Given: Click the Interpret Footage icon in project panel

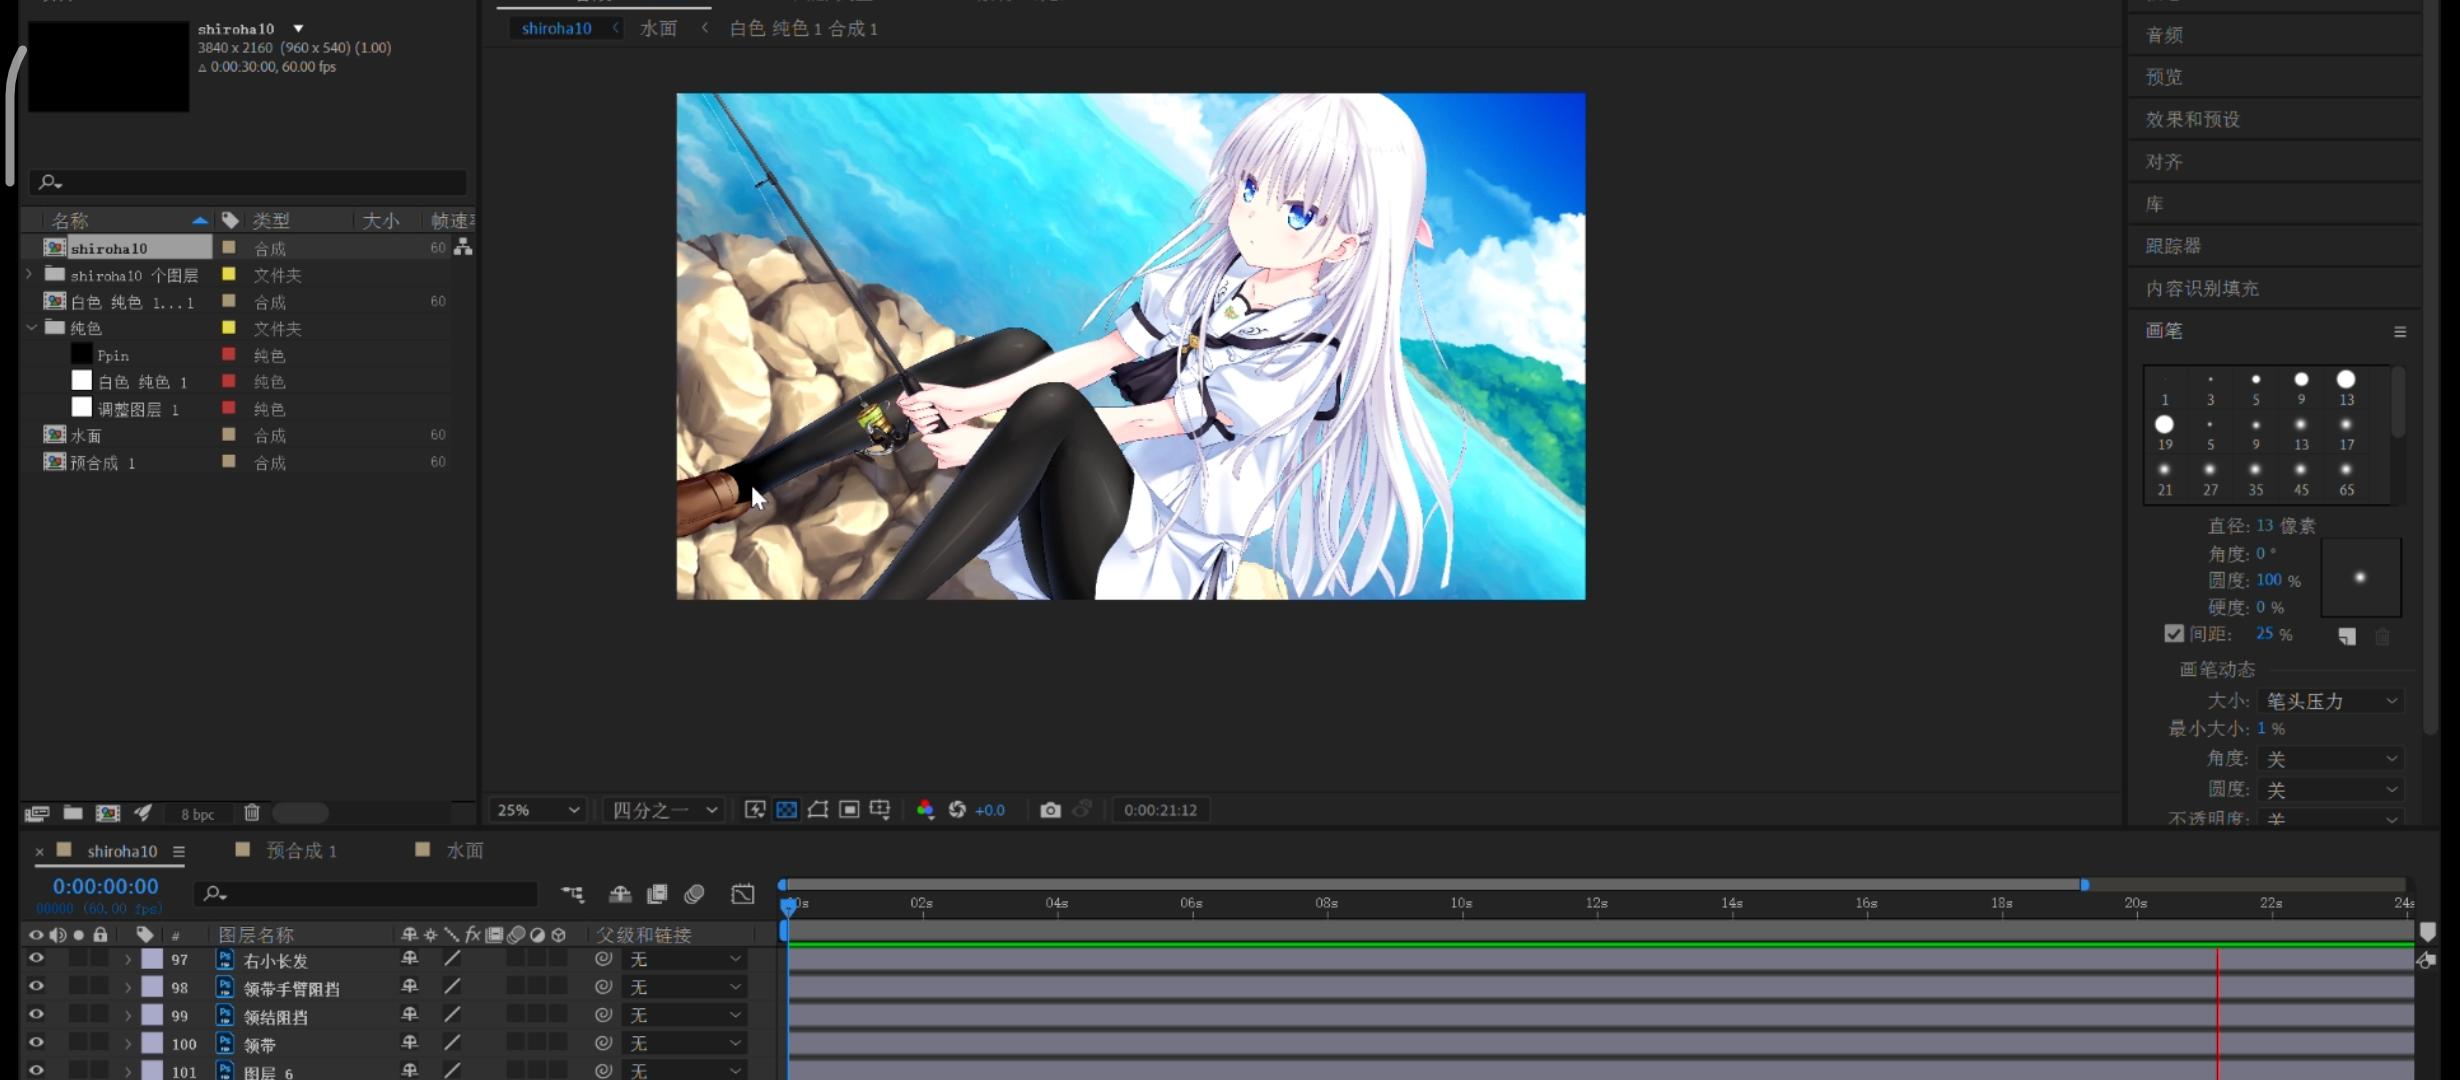Looking at the screenshot, I should pyautogui.click(x=37, y=813).
